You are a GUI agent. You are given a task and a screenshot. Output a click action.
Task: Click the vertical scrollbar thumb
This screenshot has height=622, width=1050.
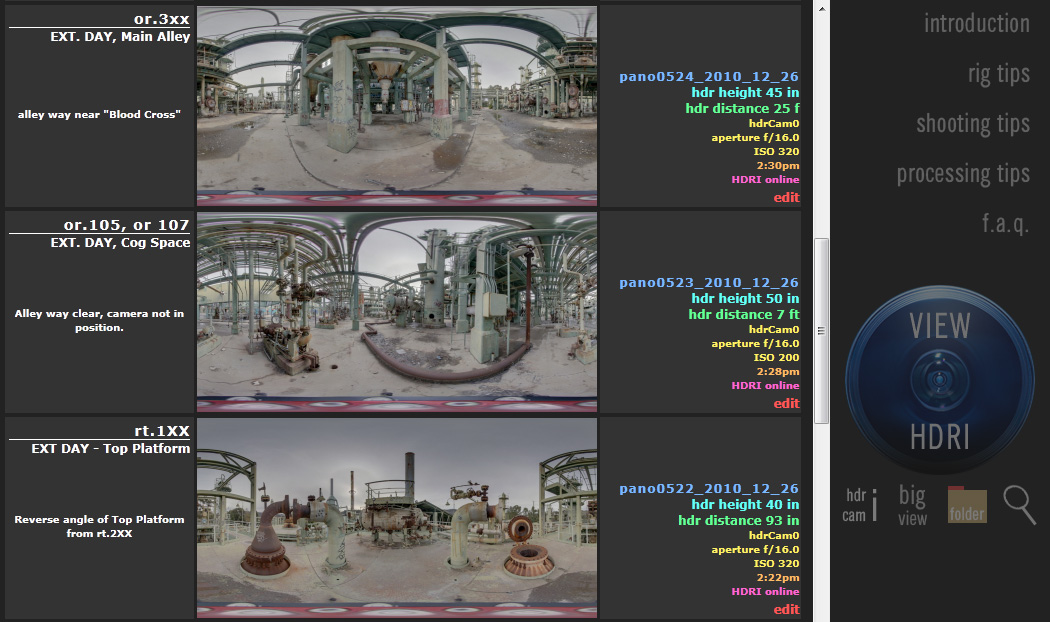[x=821, y=331]
